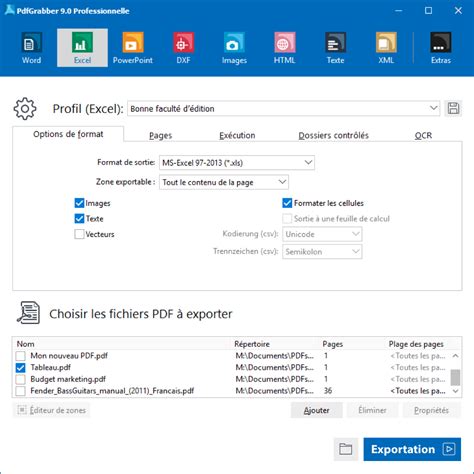Click the profile settings gear icon

coord(25,109)
